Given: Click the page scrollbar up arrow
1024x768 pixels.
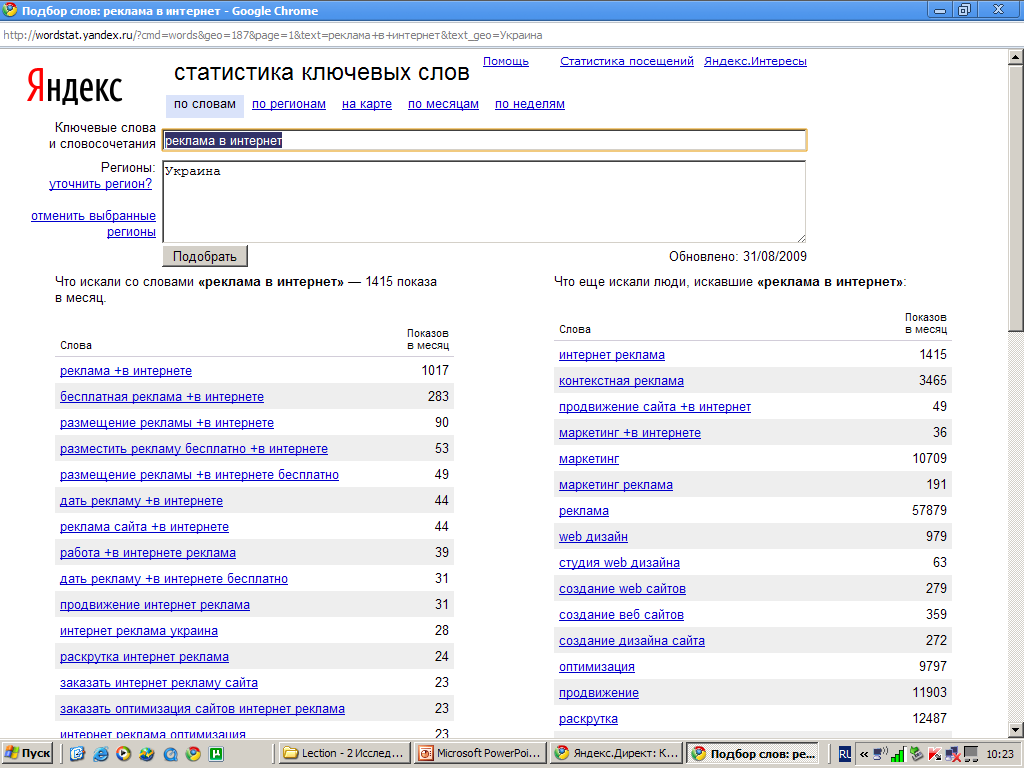Looking at the screenshot, I should (1016, 58).
